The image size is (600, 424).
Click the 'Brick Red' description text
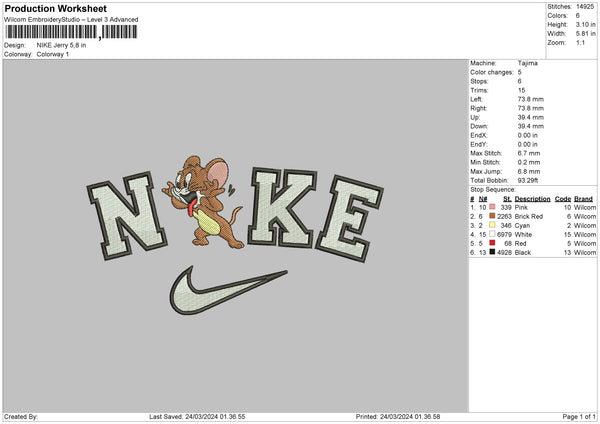[529, 217]
